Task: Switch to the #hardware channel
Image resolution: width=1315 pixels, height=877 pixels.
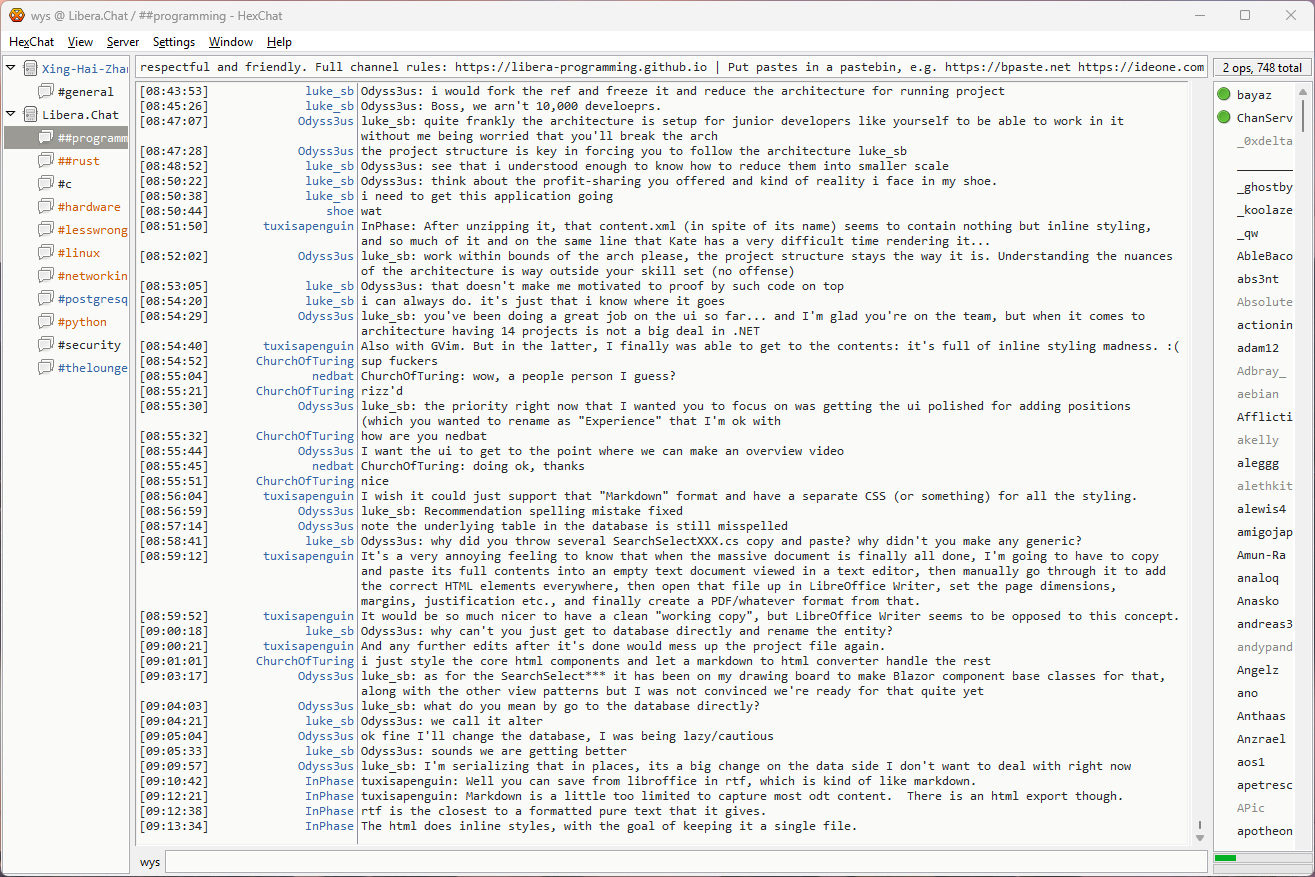Action: (x=88, y=207)
